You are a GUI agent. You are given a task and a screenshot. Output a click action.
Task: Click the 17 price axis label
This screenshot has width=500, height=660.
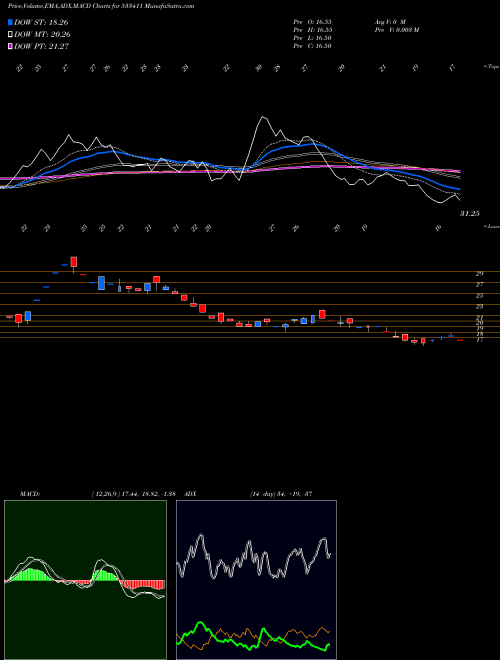[x=479, y=340]
